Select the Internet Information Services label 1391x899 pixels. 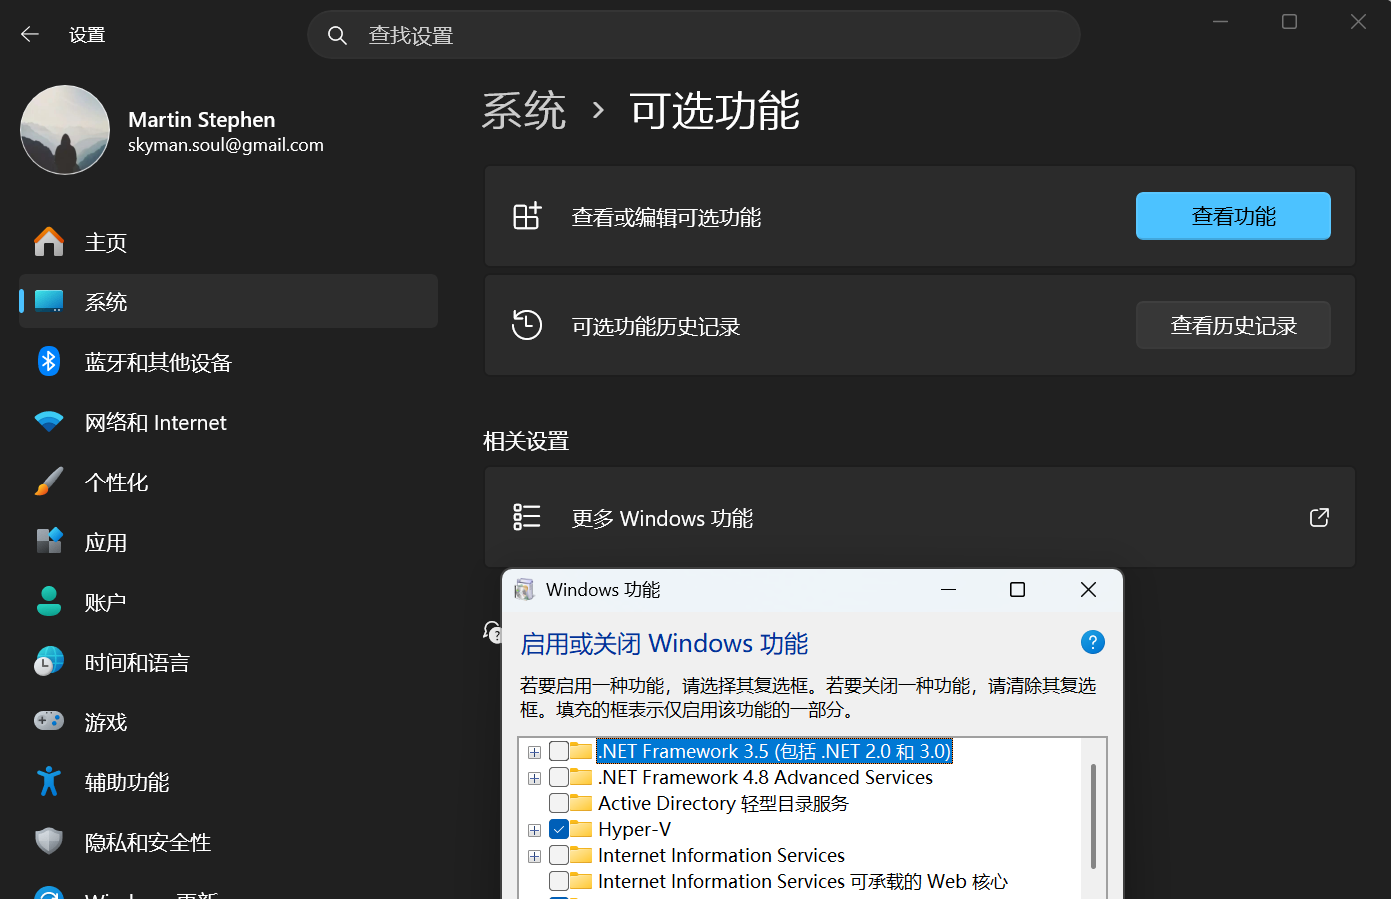pos(721,855)
